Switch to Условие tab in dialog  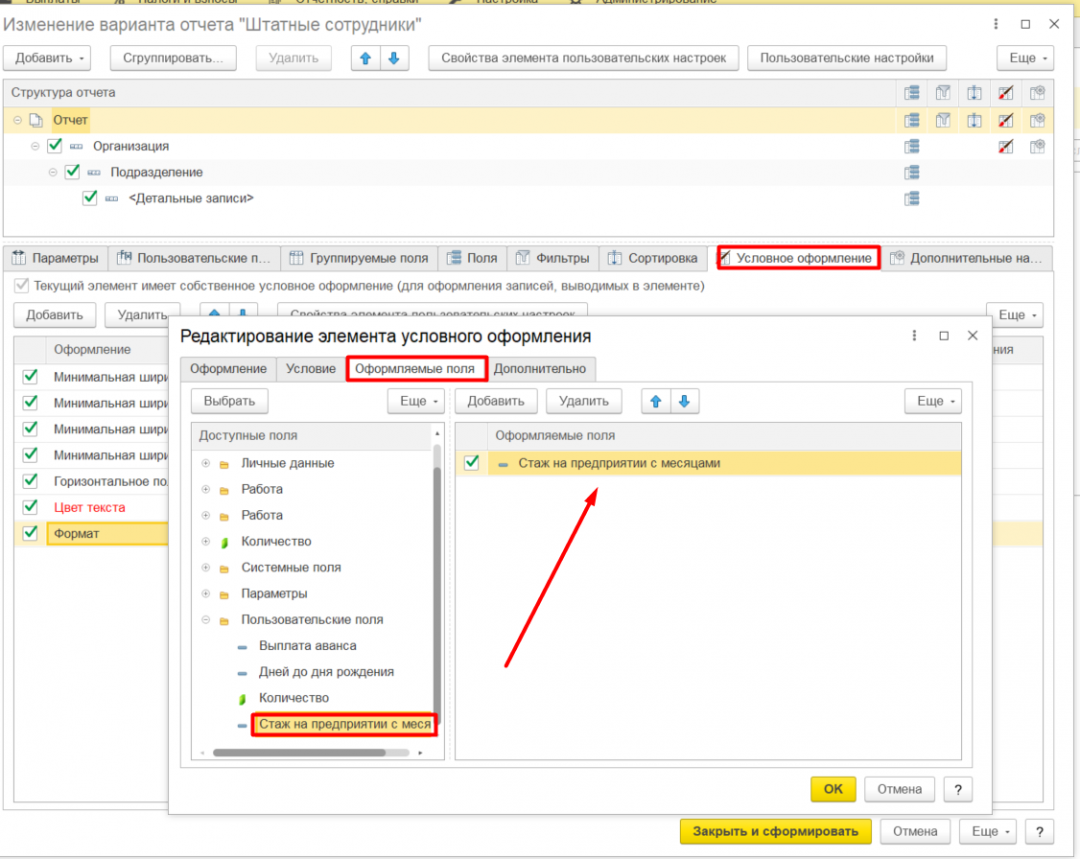311,369
